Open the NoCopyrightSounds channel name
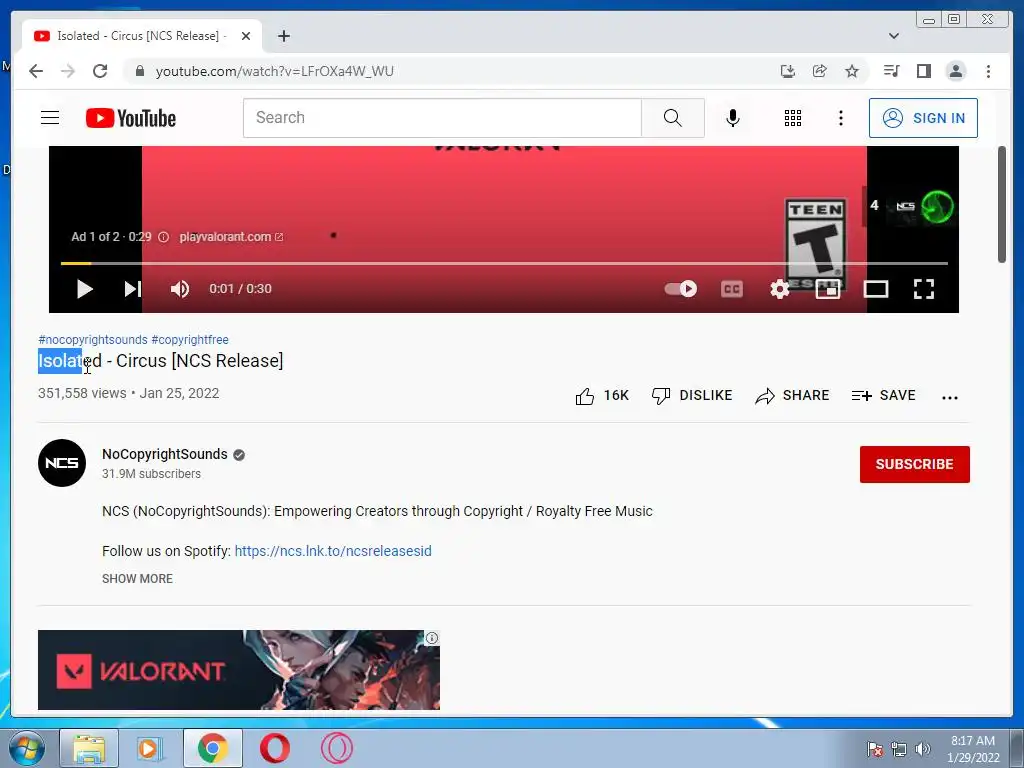 [x=165, y=454]
